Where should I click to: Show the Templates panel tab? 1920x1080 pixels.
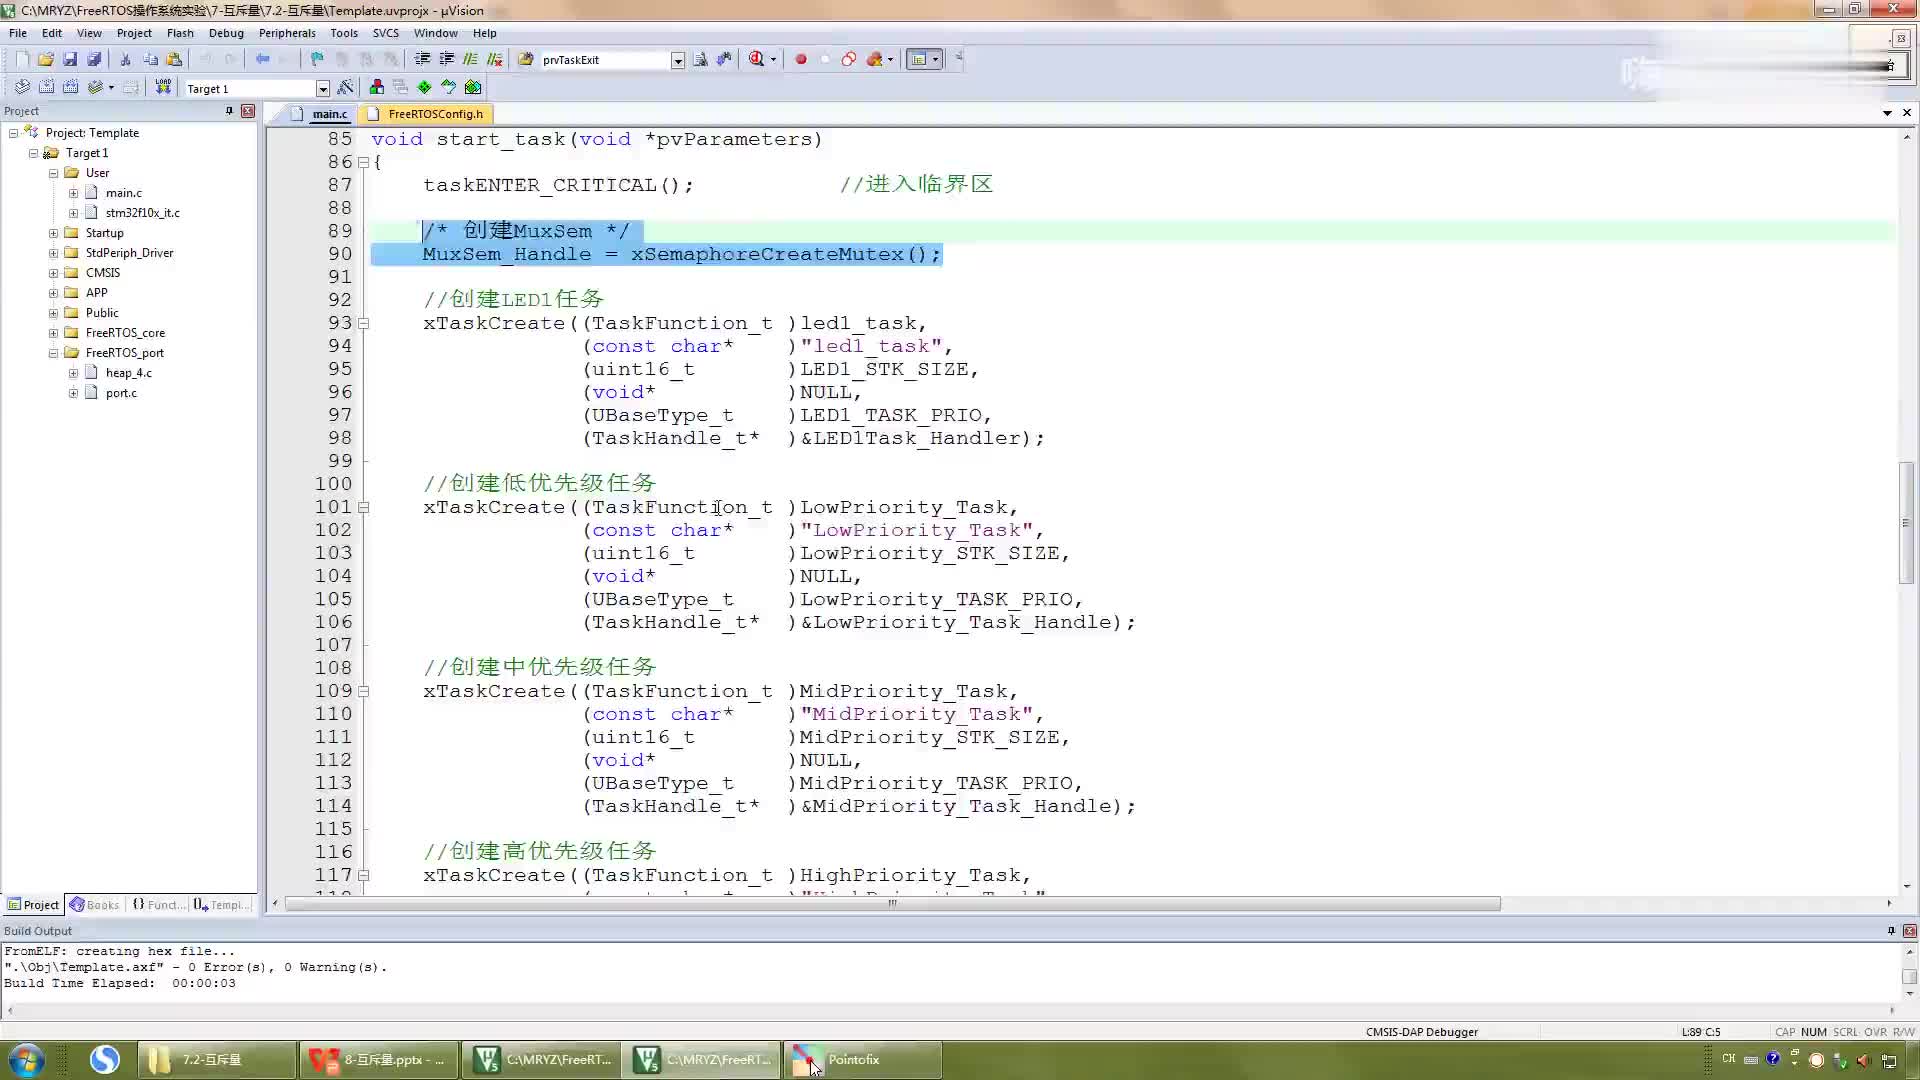pos(221,905)
